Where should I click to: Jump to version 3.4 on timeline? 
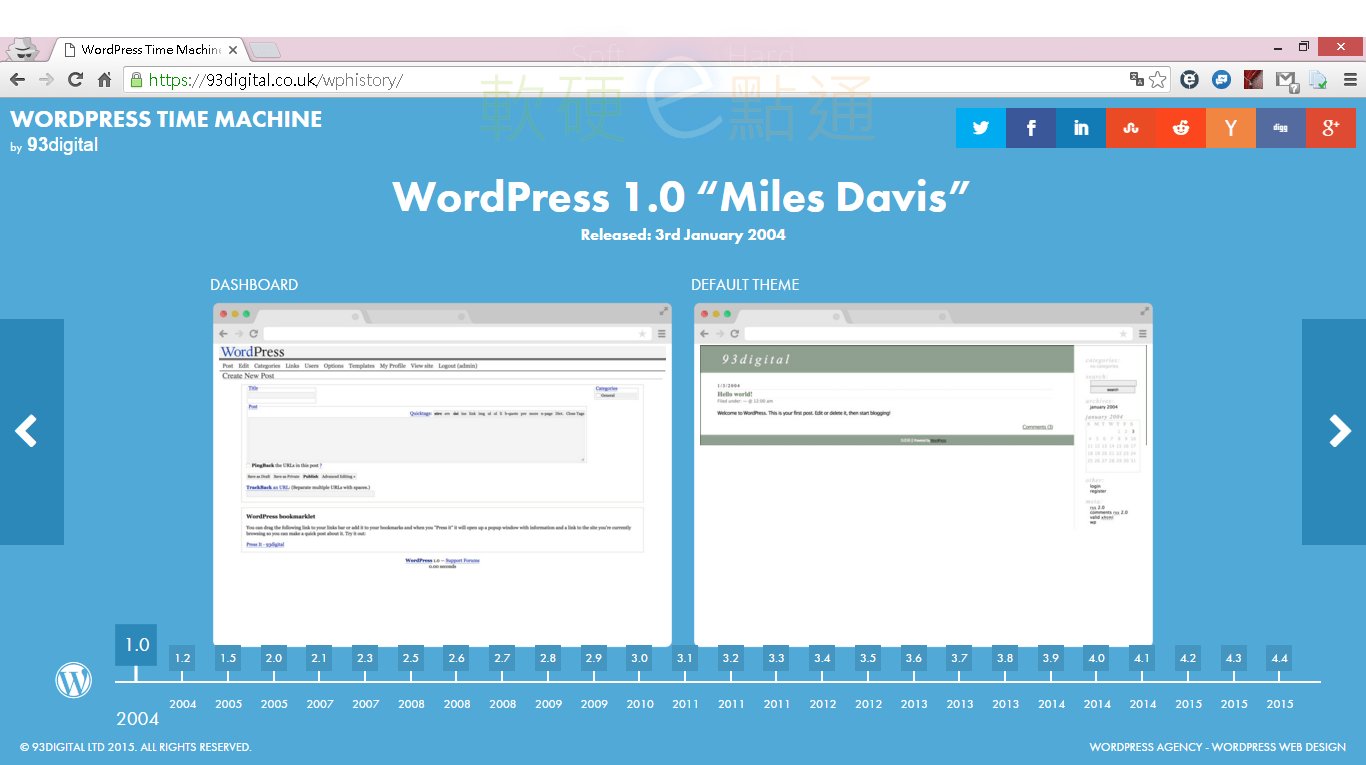pyautogui.click(x=822, y=658)
